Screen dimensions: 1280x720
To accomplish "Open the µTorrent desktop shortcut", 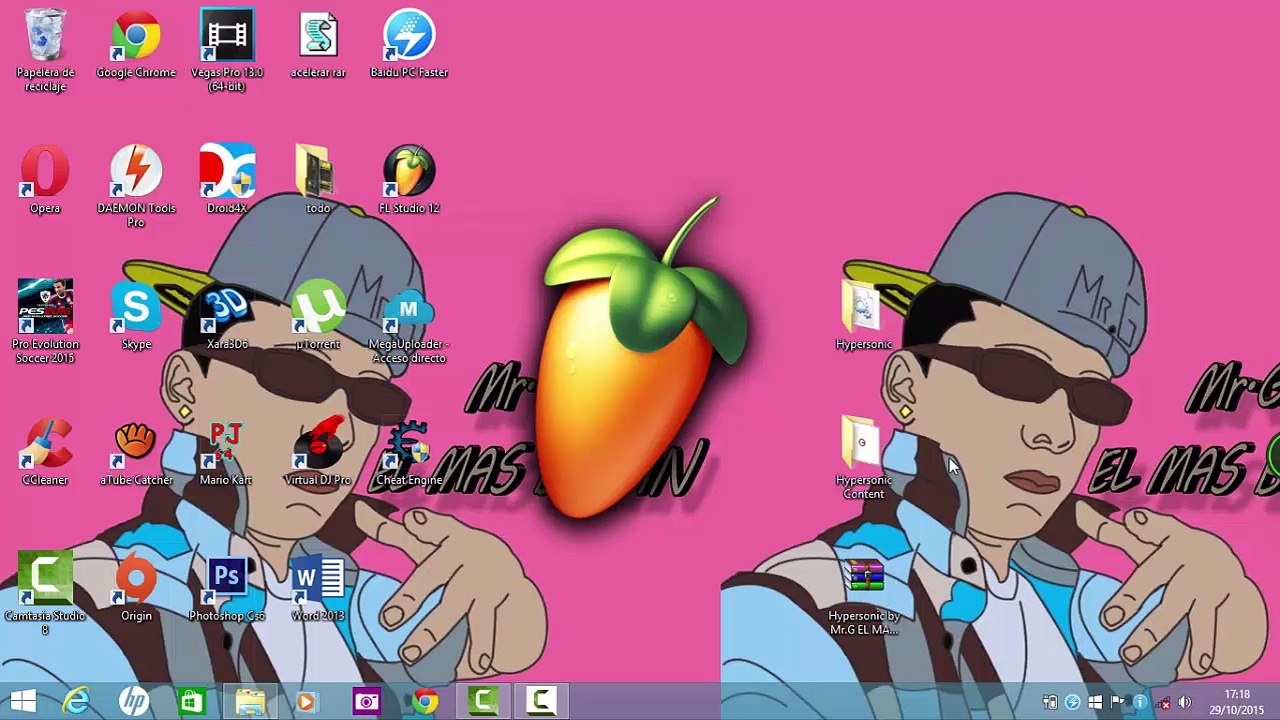I will [x=318, y=316].
